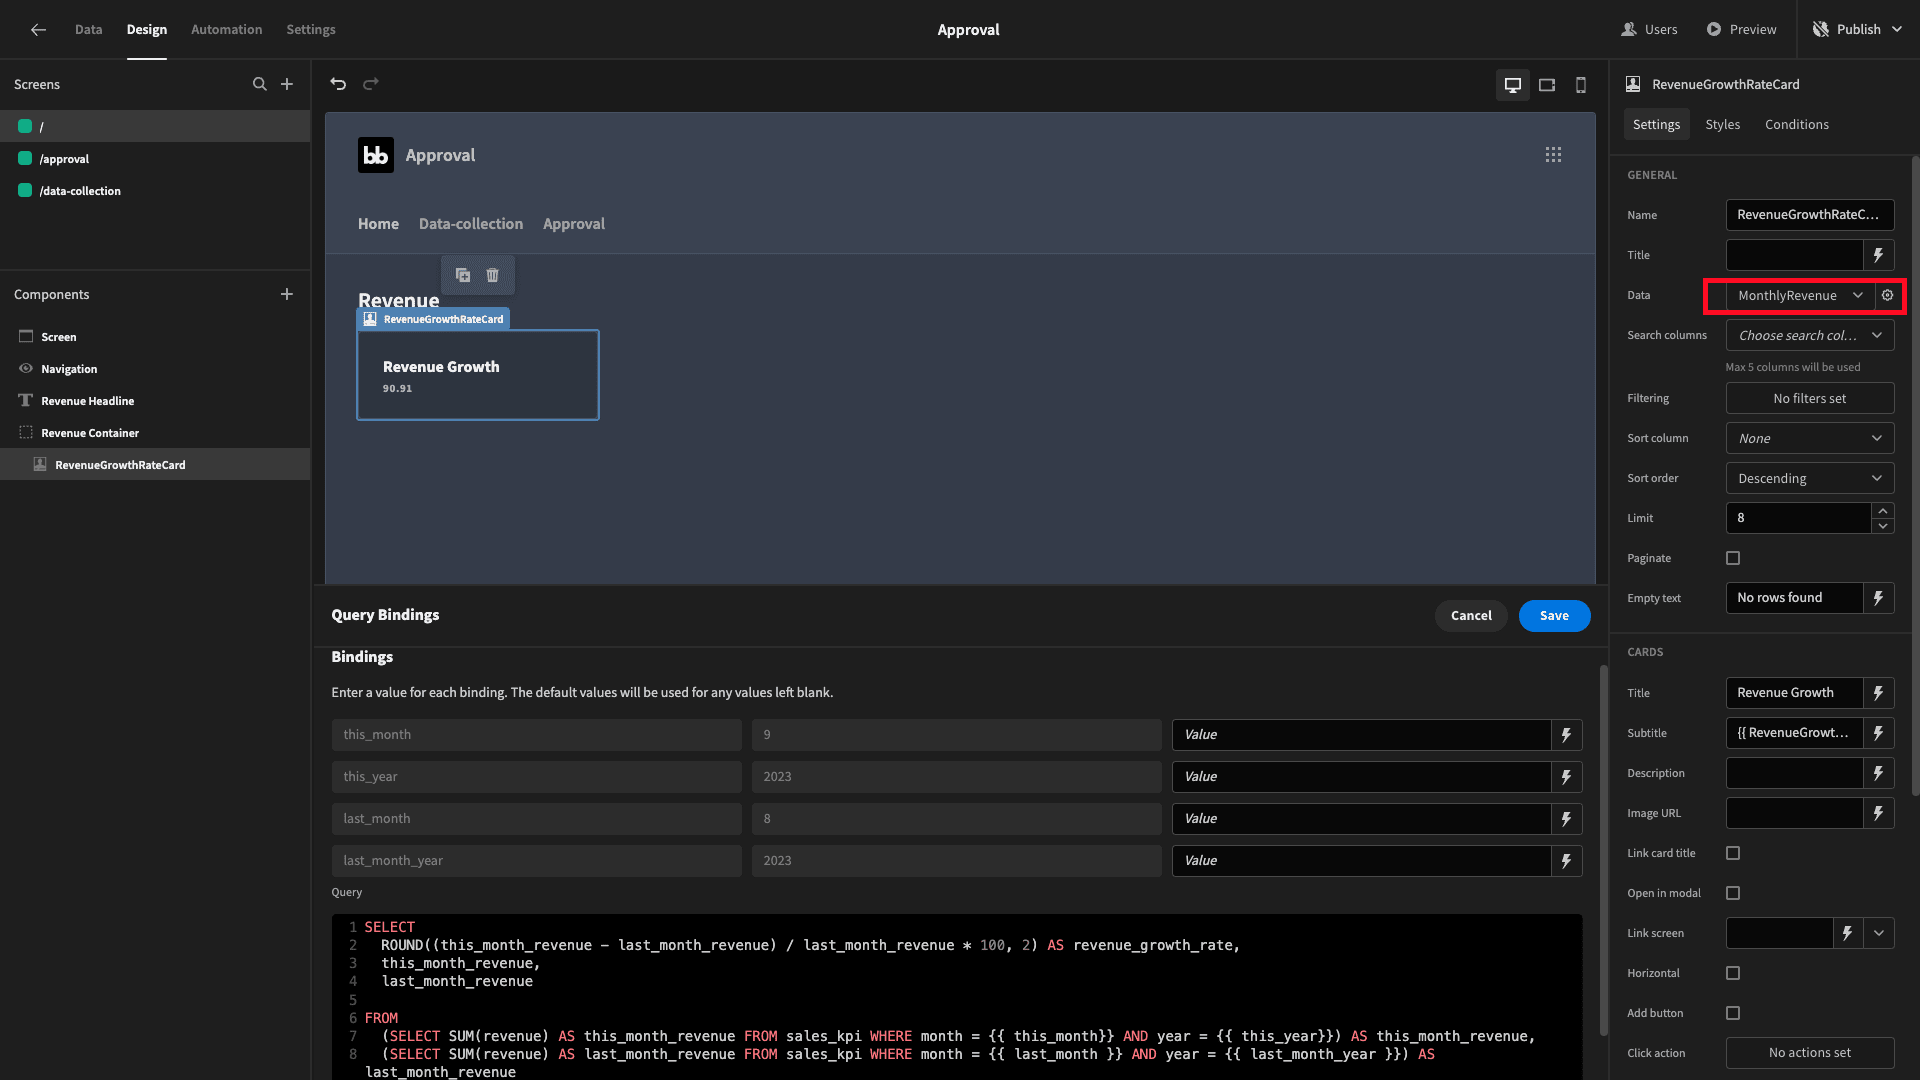Cancel the query bindings dialog
The height and width of the screenshot is (1080, 1920).
pyautogui.click(x=1471, y=616)
